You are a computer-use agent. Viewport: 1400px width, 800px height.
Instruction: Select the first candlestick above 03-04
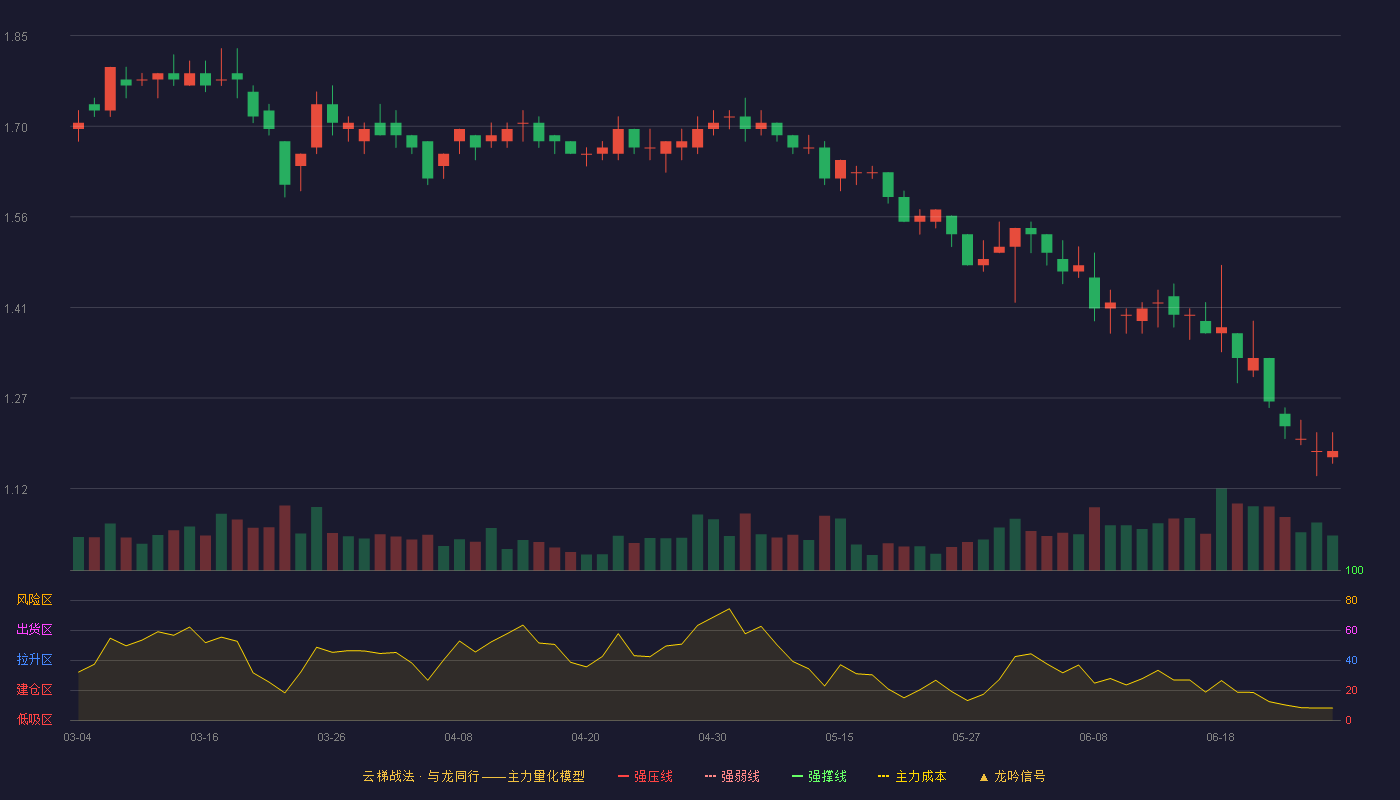coord(78,126)
